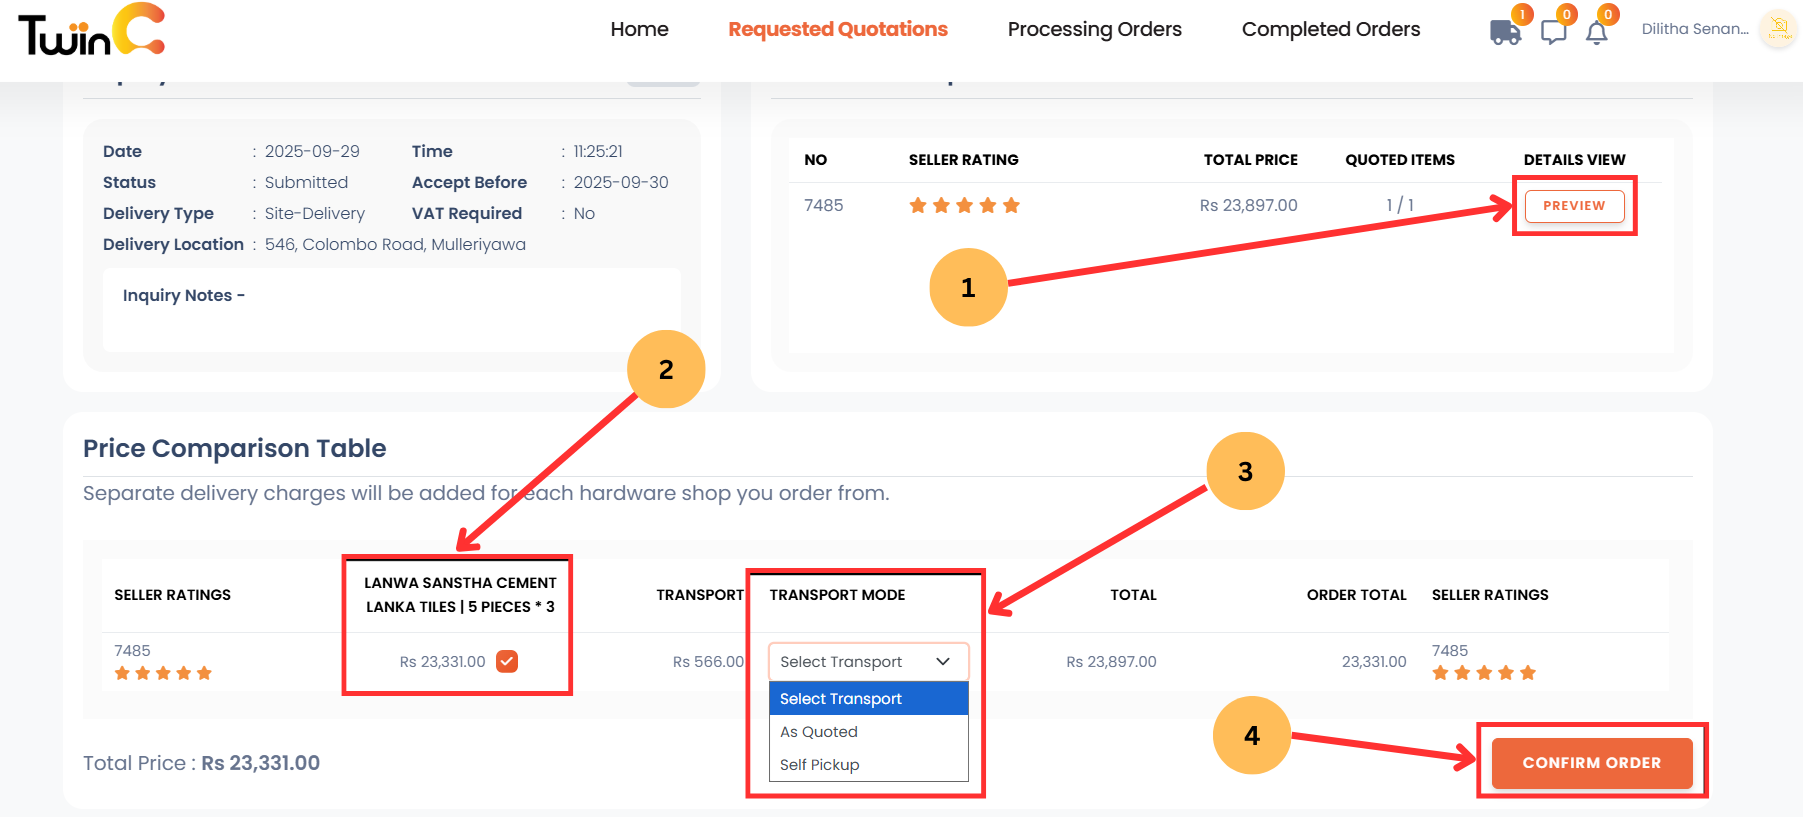Screen dimensions: 1803x817
Task: Click the Rs 23,897.00 total price in quotation list
Action: click(x=1248, y=205)
